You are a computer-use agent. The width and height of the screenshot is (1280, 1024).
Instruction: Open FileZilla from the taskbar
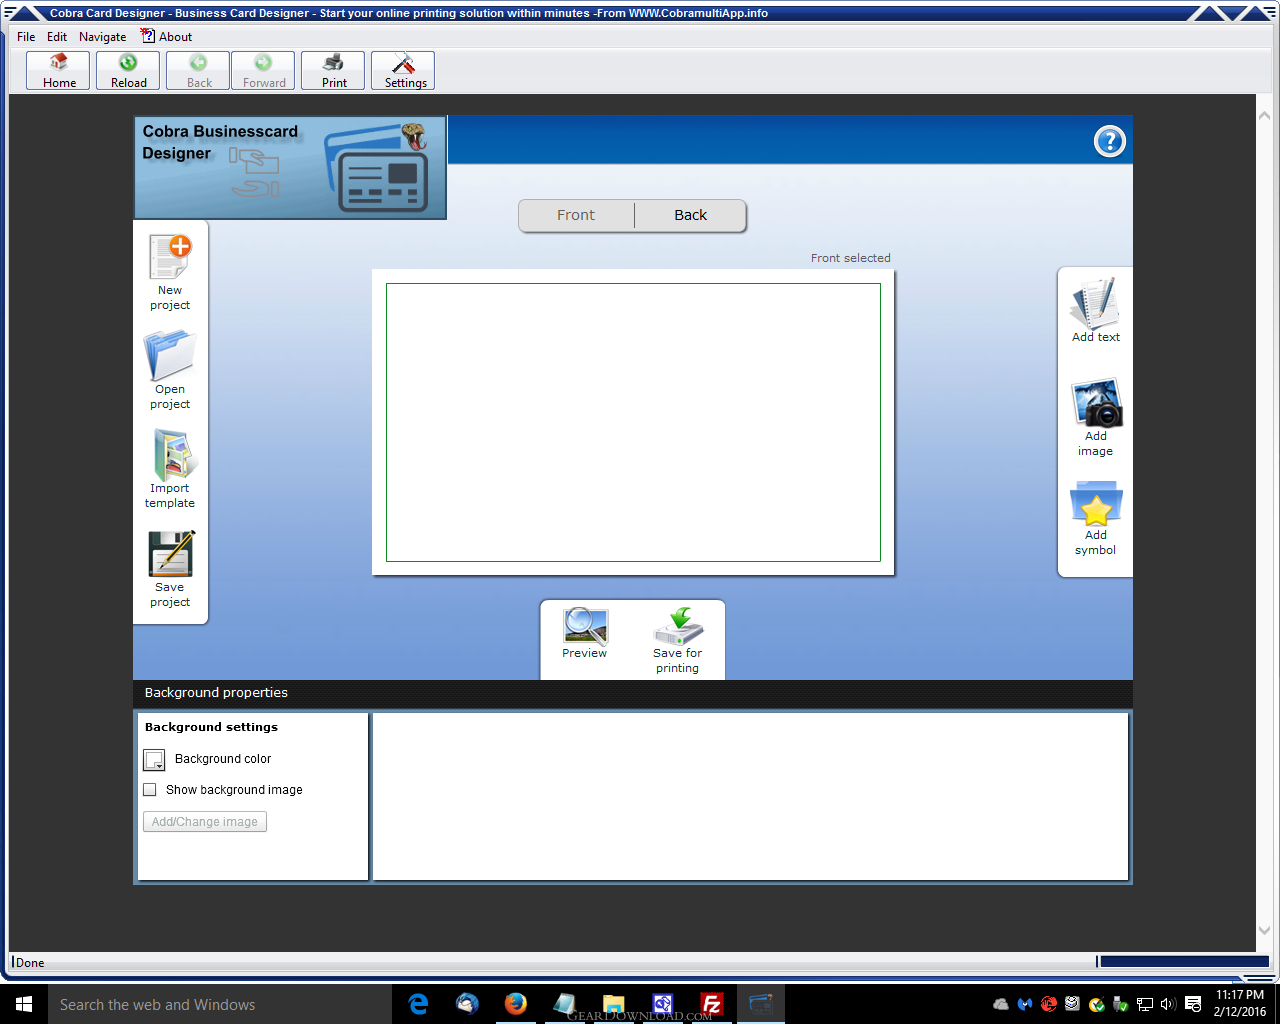[x=712, y=1004]
